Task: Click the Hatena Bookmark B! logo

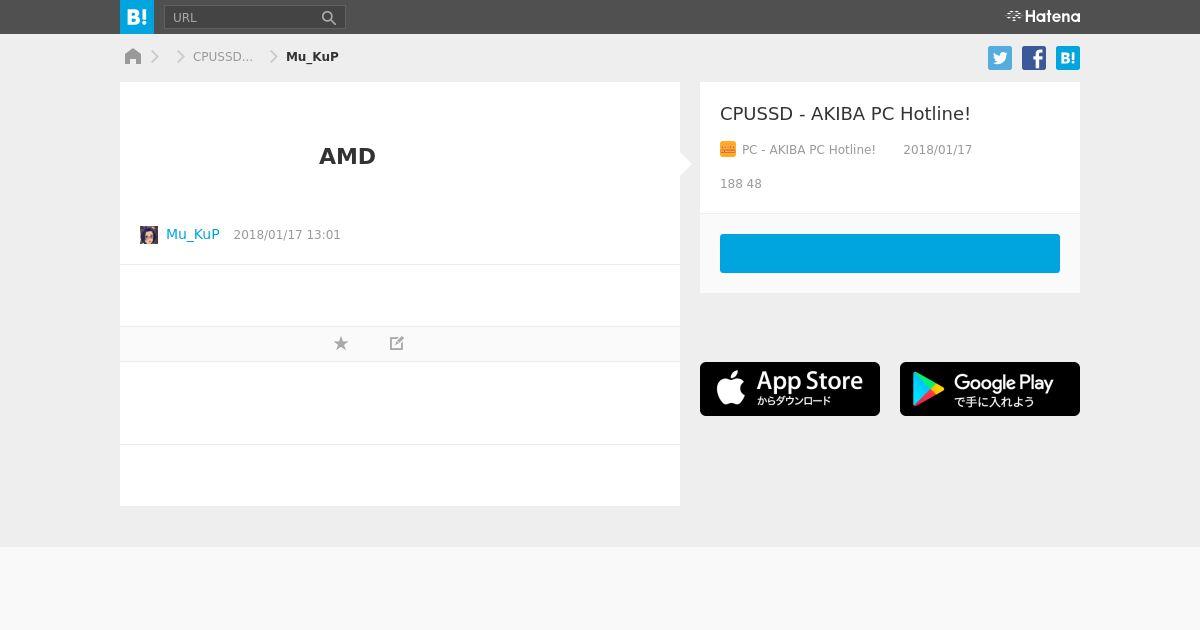Action: 137,17
